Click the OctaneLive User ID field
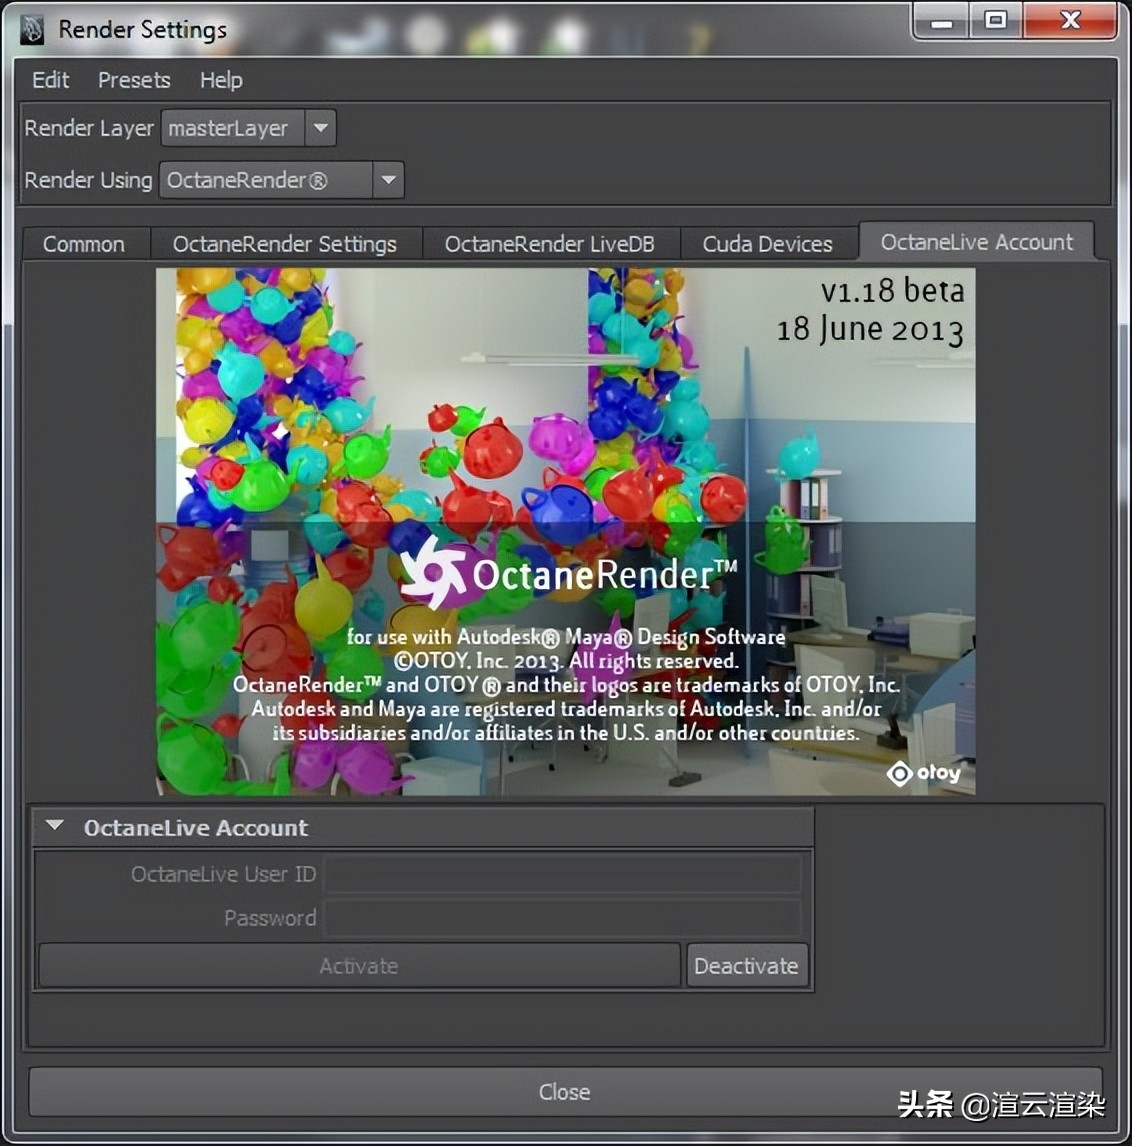 563,873
